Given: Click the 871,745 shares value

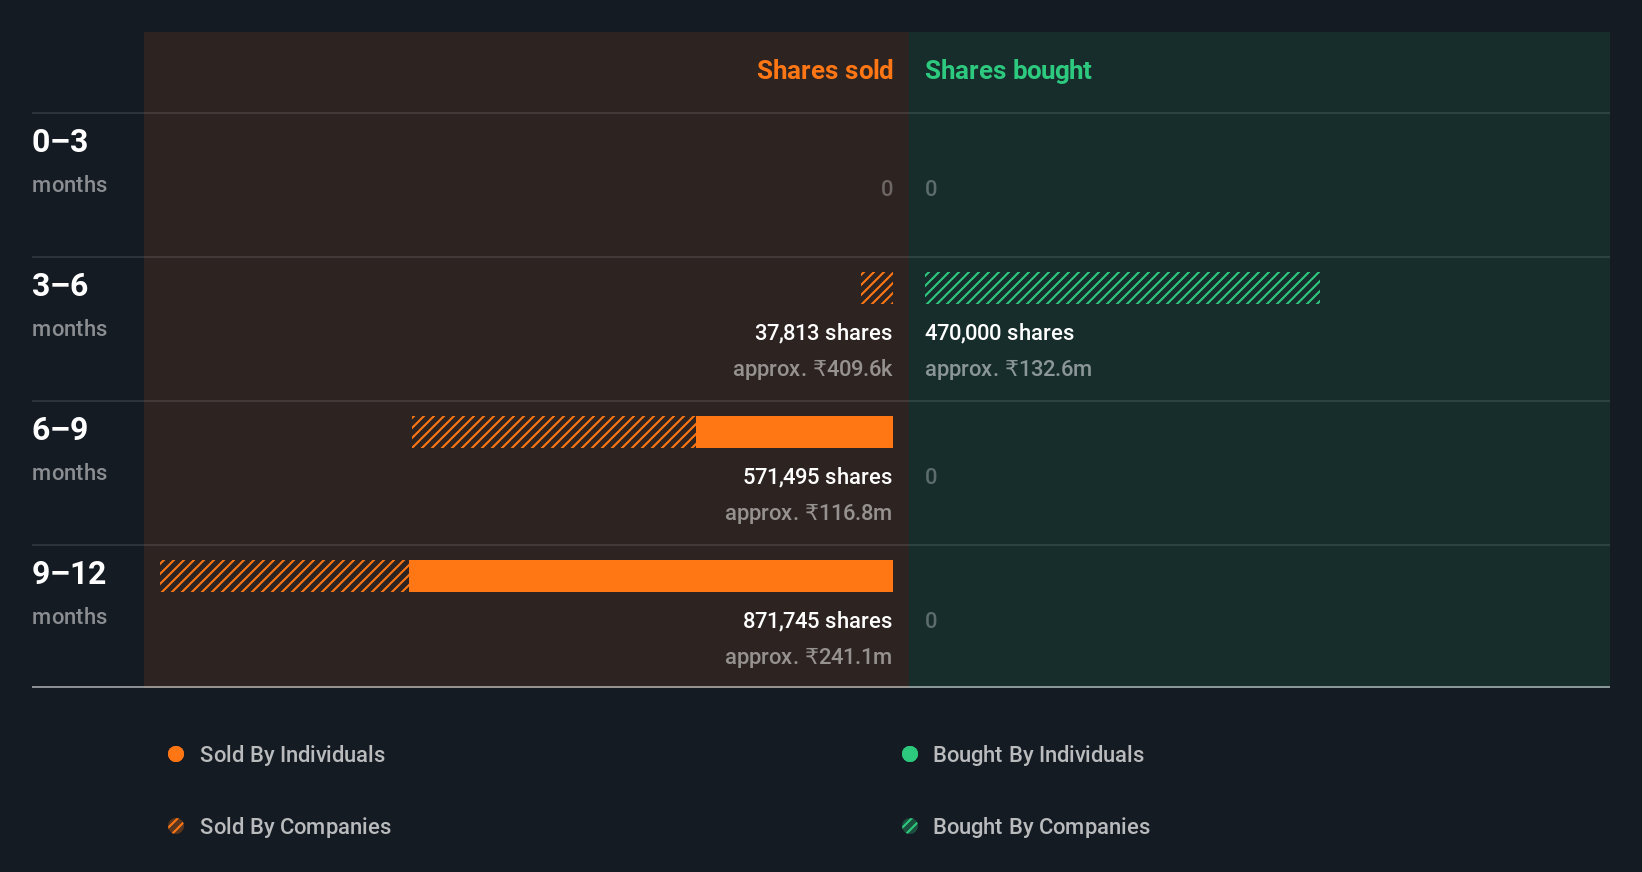Looking at the screenshot, I should 817,620.
